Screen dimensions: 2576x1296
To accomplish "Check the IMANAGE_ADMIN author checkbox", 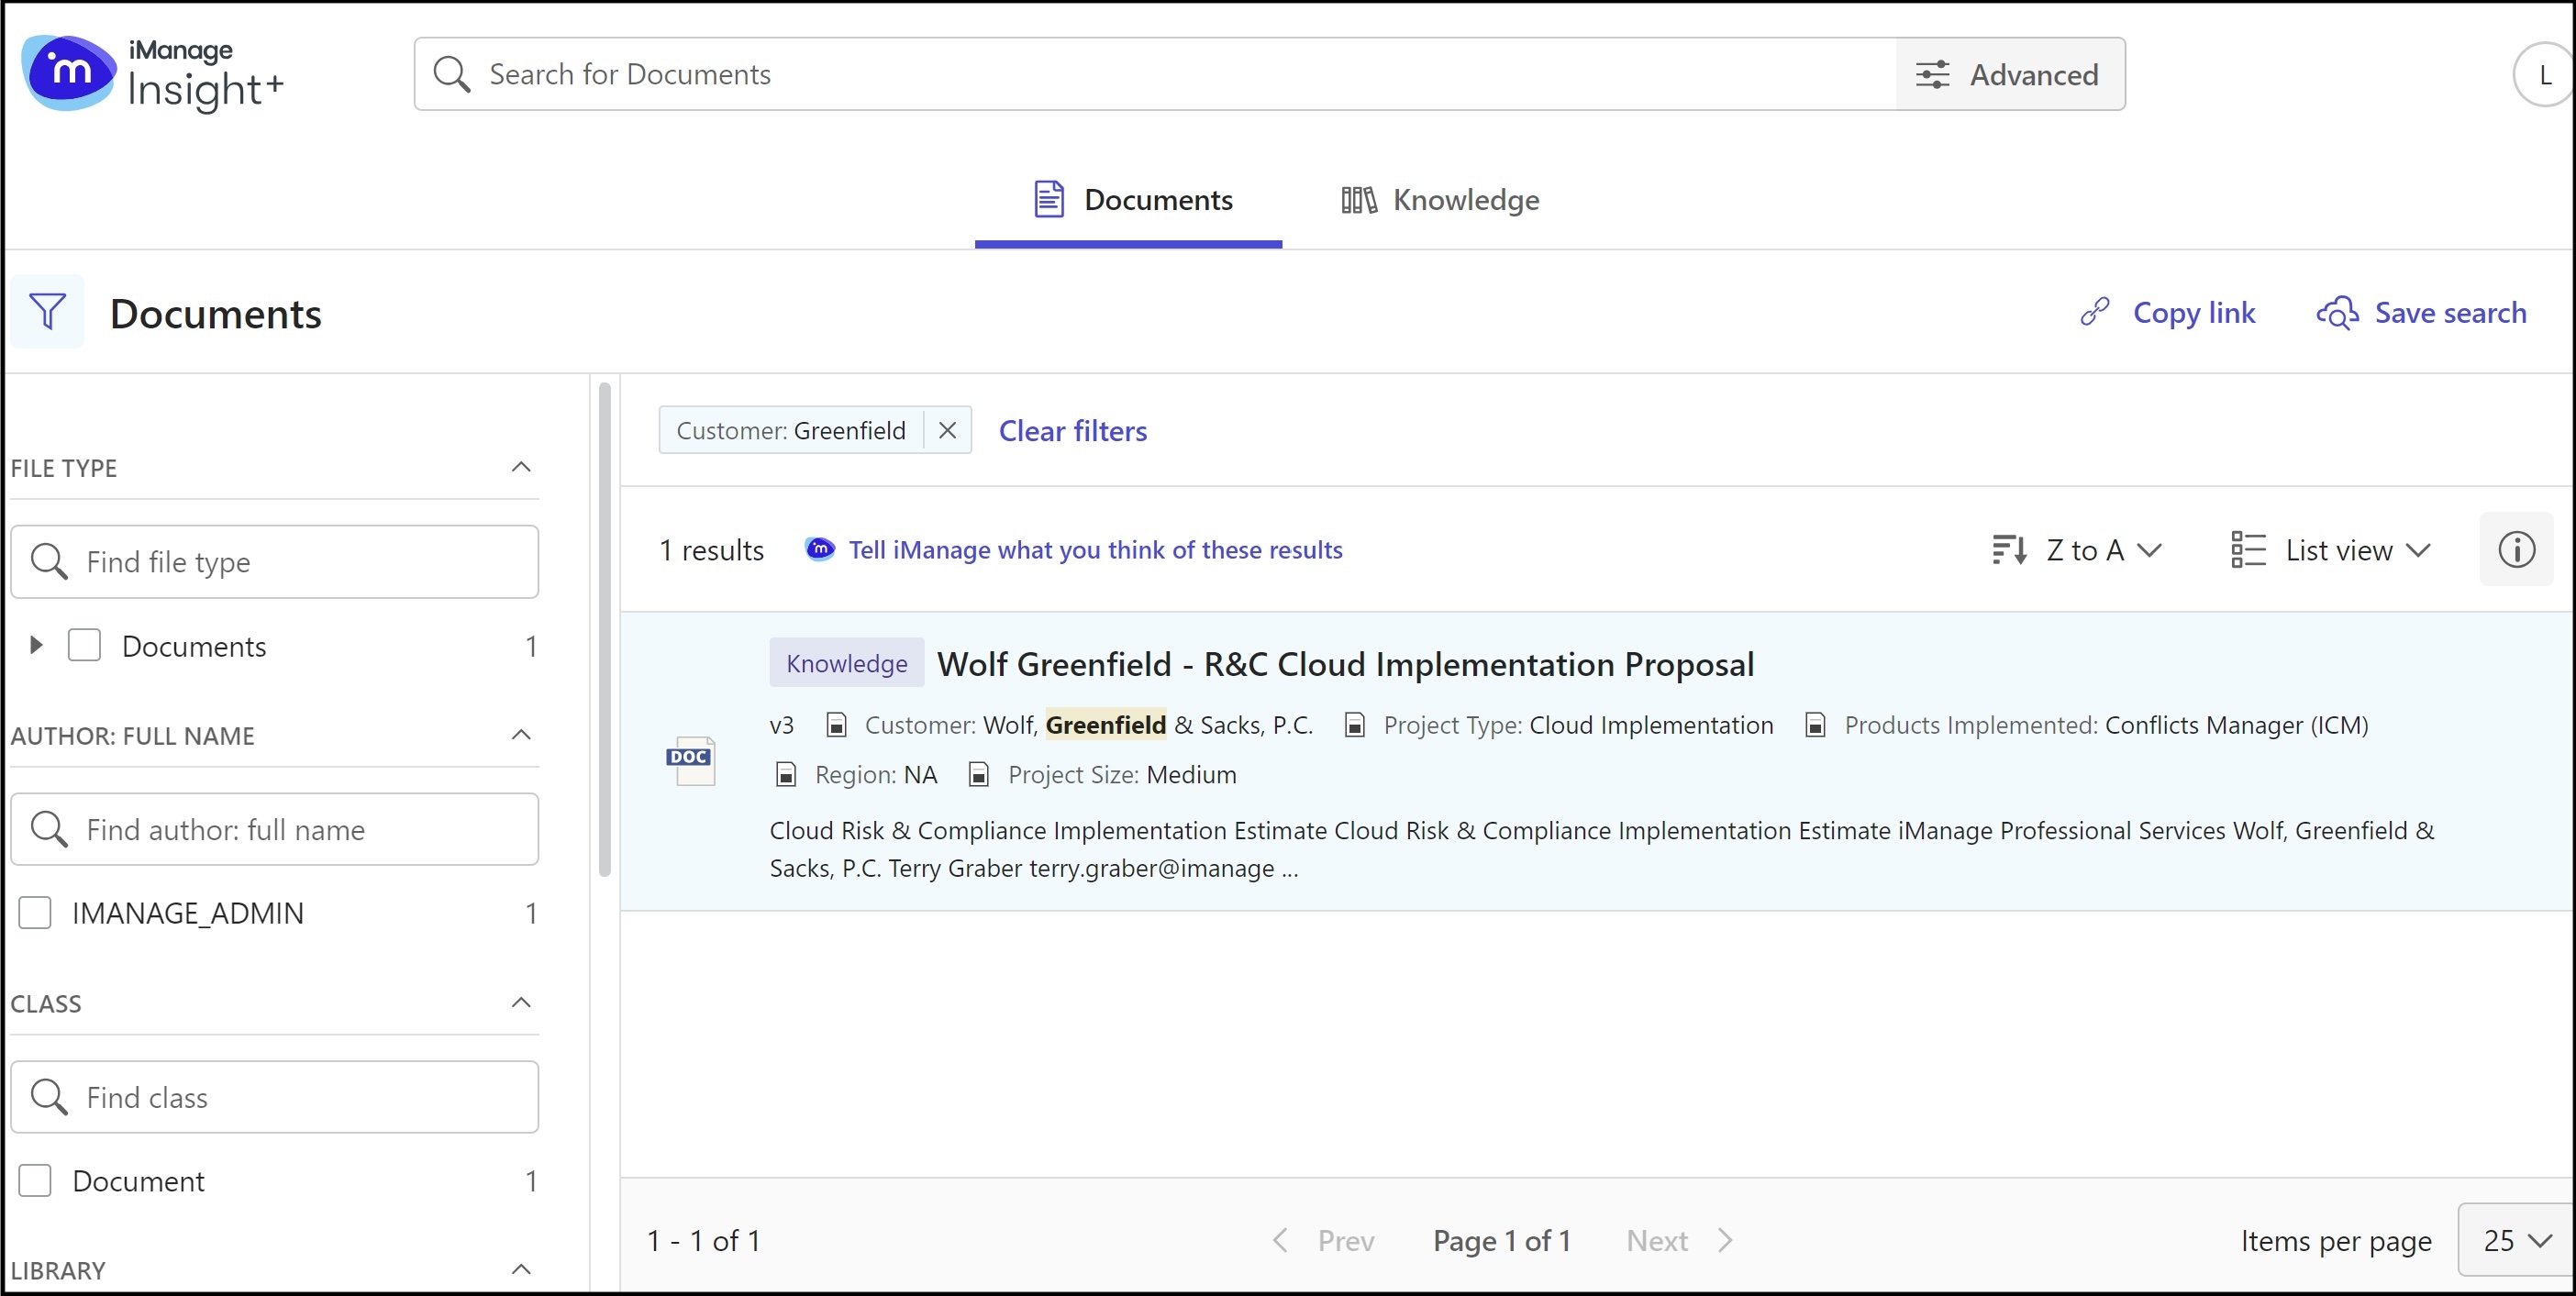I will [36, 912].
